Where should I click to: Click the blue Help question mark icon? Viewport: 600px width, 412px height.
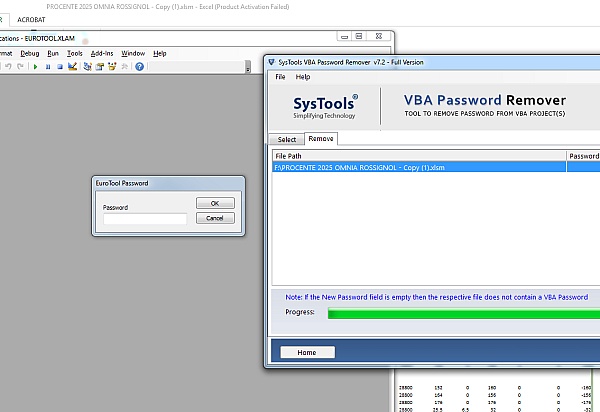point(139,67)
